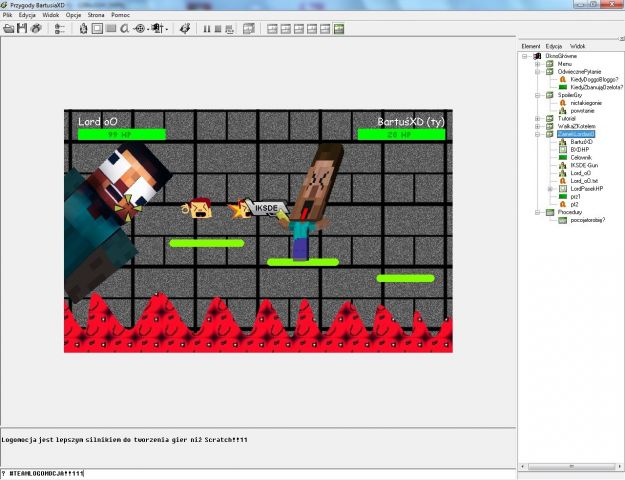Open dropdown arrow next to web element icon

pyautogui.click(x=148, y=29)
